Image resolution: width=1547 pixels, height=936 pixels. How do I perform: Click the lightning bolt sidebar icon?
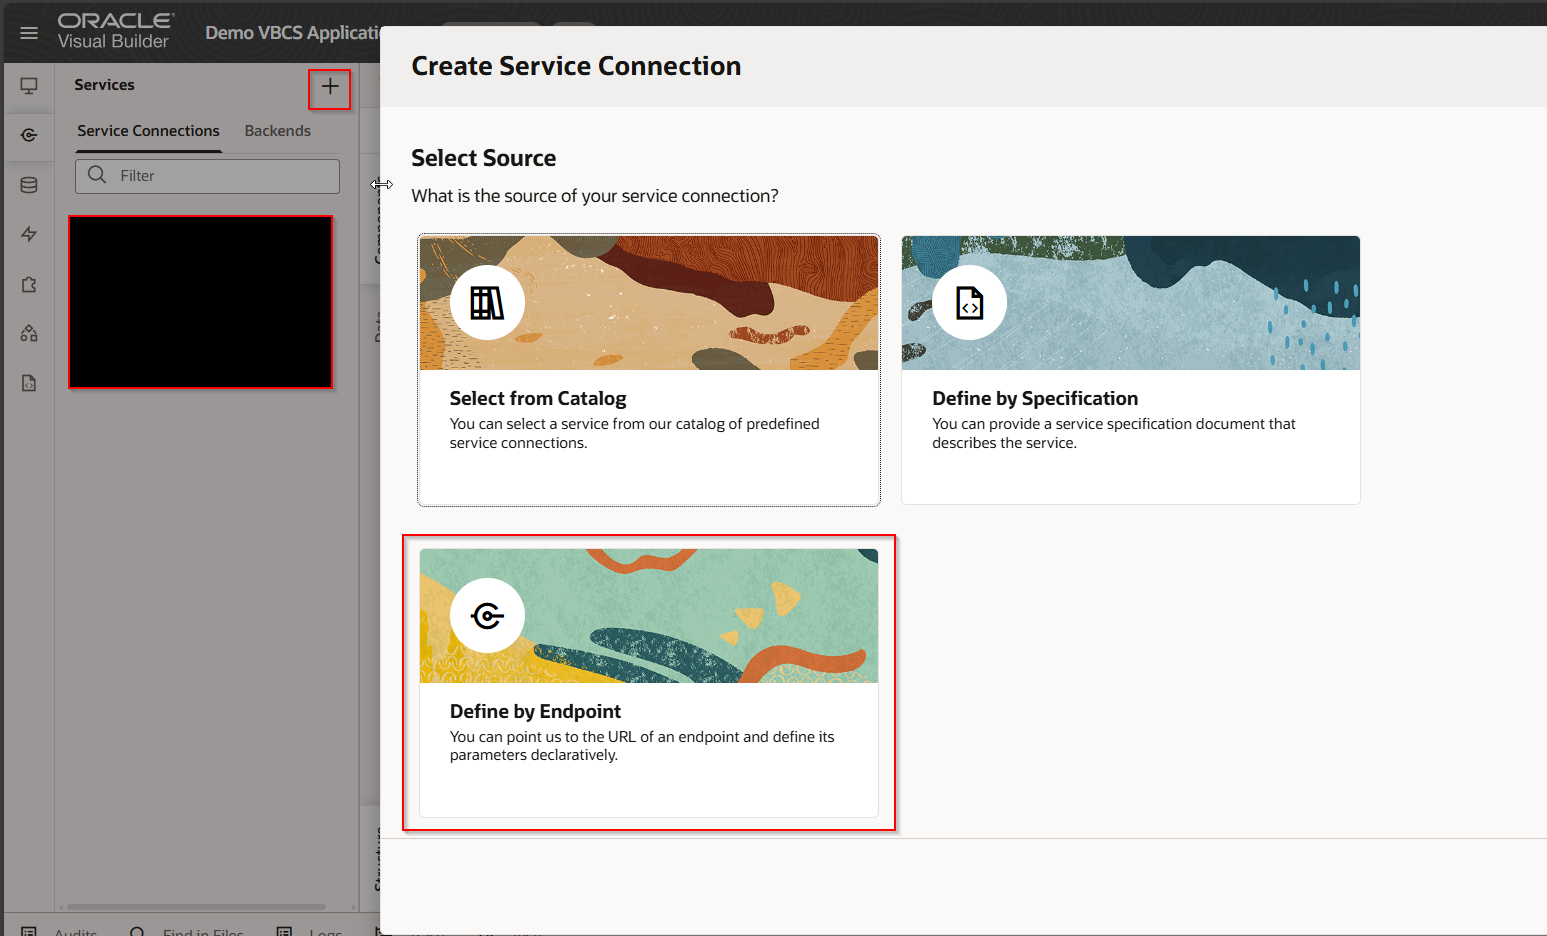(x=29, y=234)
